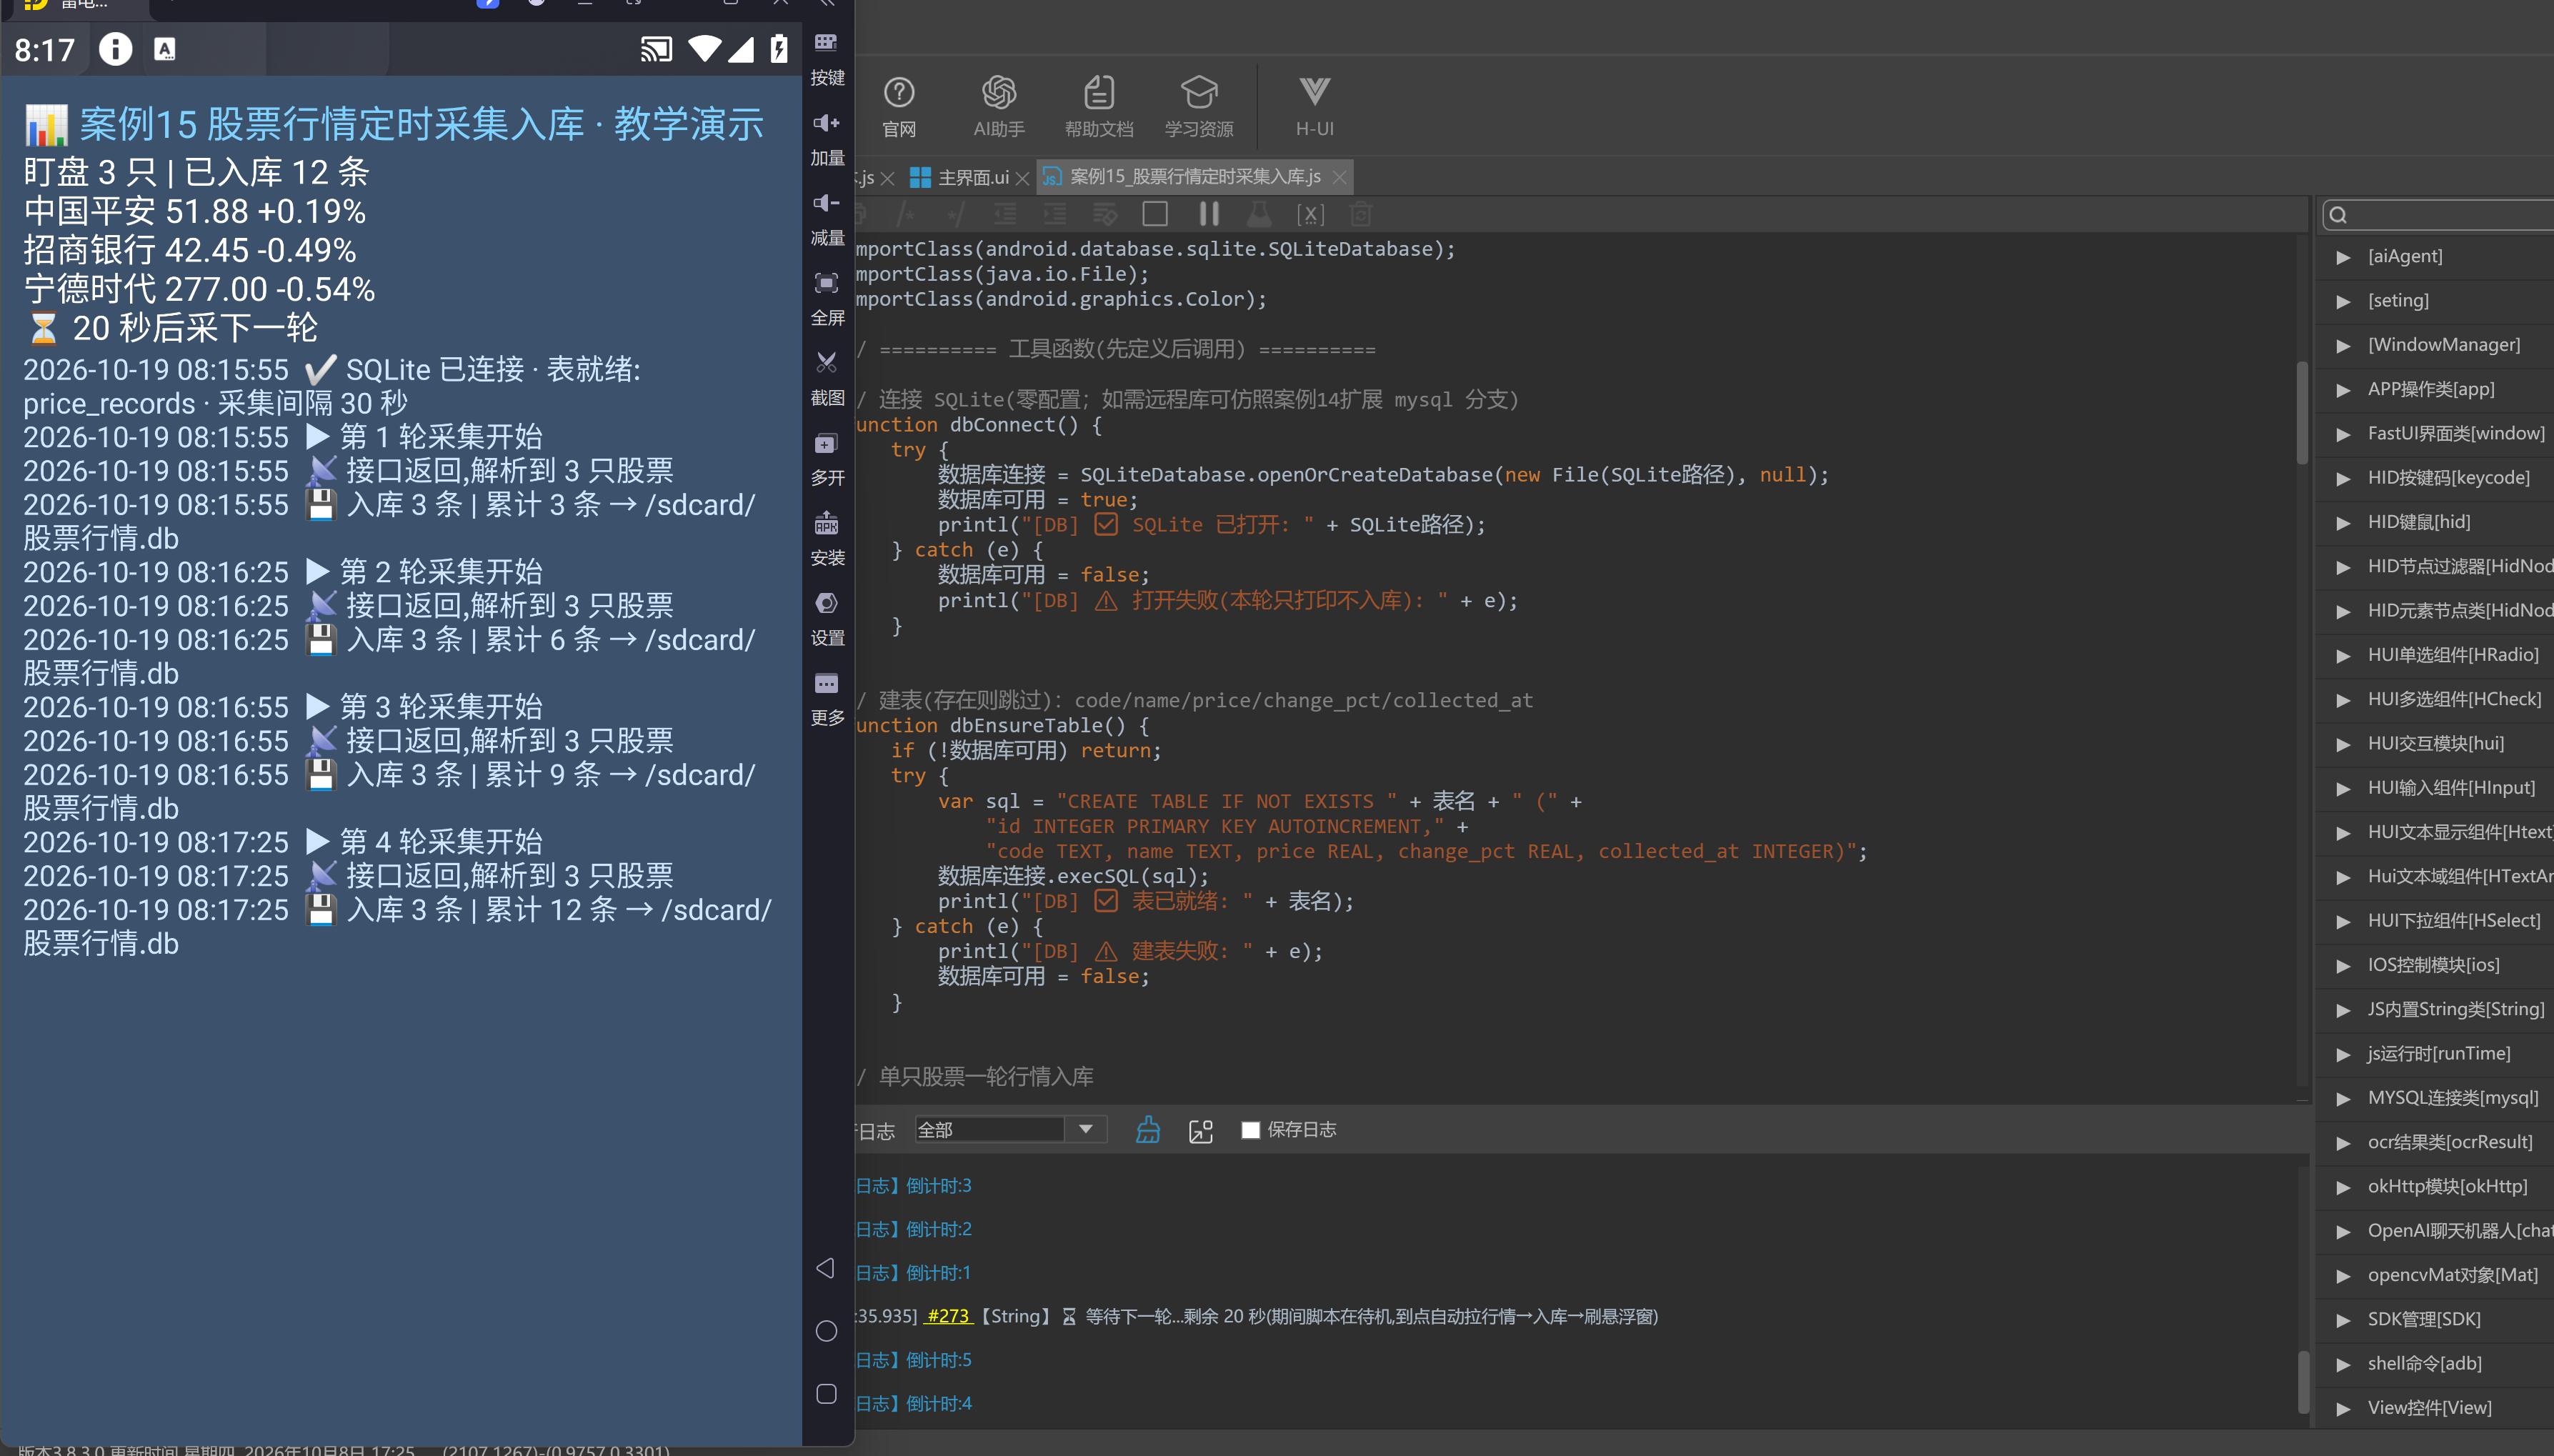The height and width of the screenshot is (1456, 2554).
Task: Tap Android home circle button
Action: [x=826, y=1331]
